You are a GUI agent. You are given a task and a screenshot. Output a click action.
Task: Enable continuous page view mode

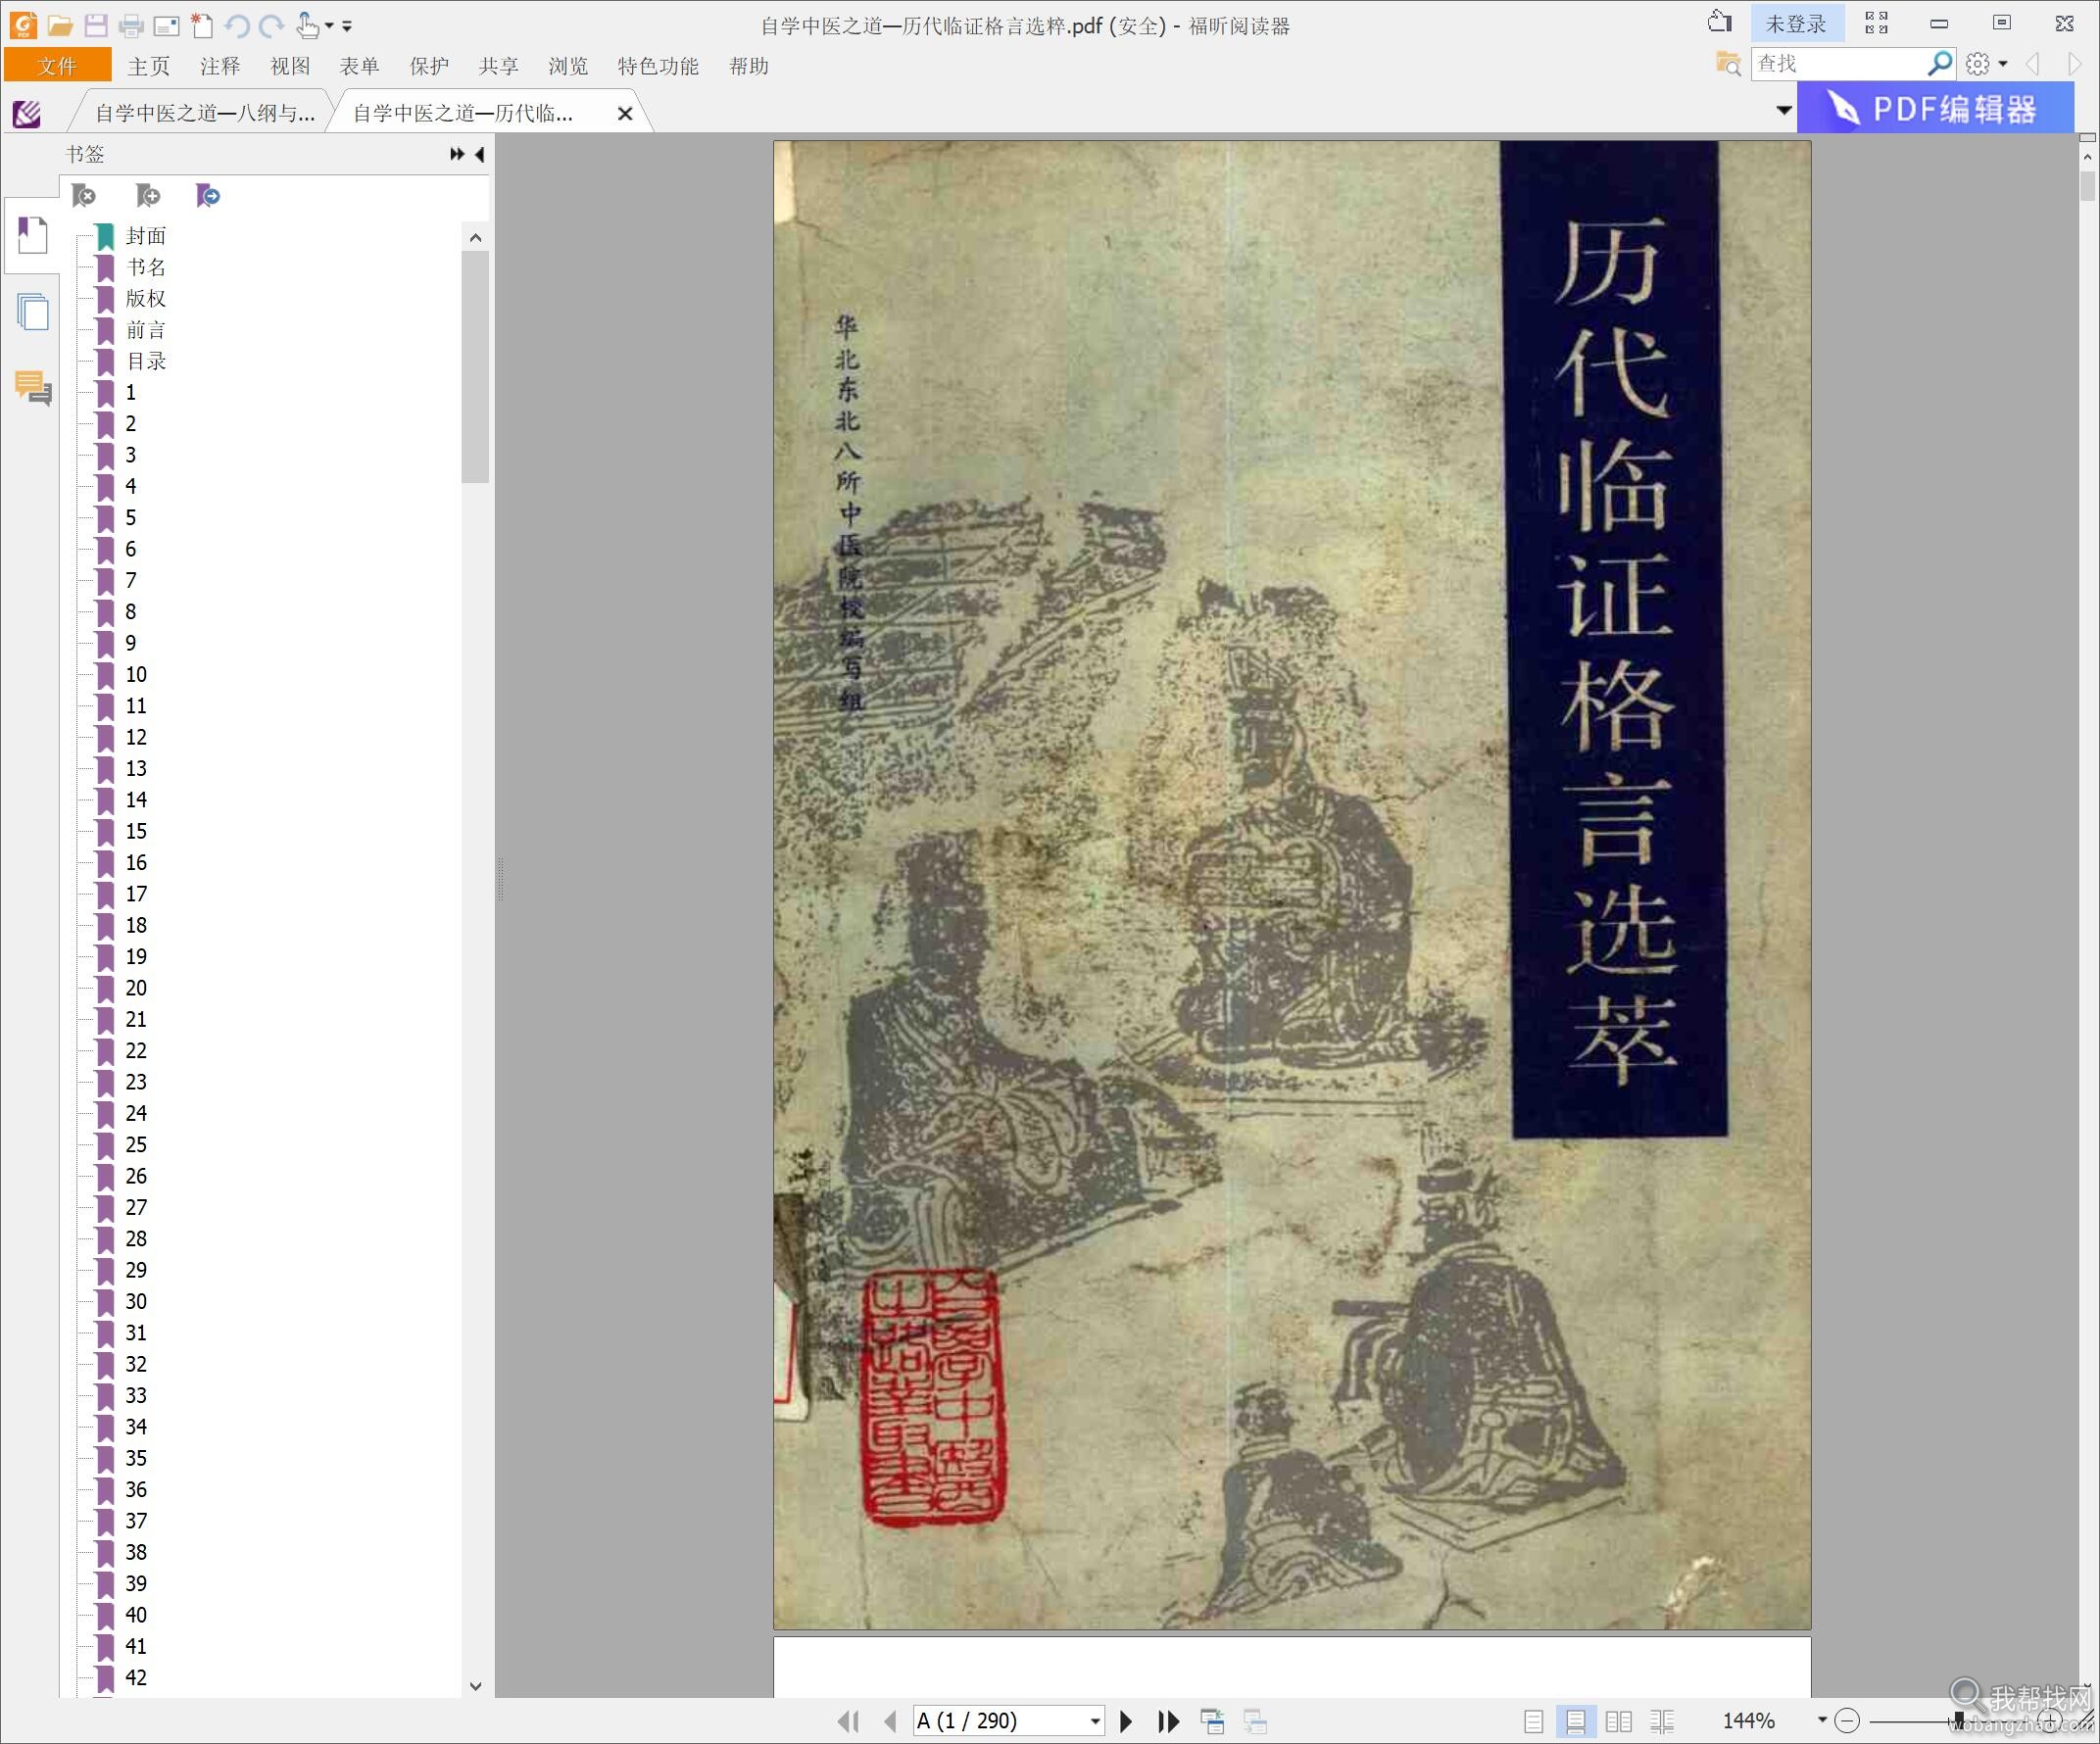tap(1575, 1721)
